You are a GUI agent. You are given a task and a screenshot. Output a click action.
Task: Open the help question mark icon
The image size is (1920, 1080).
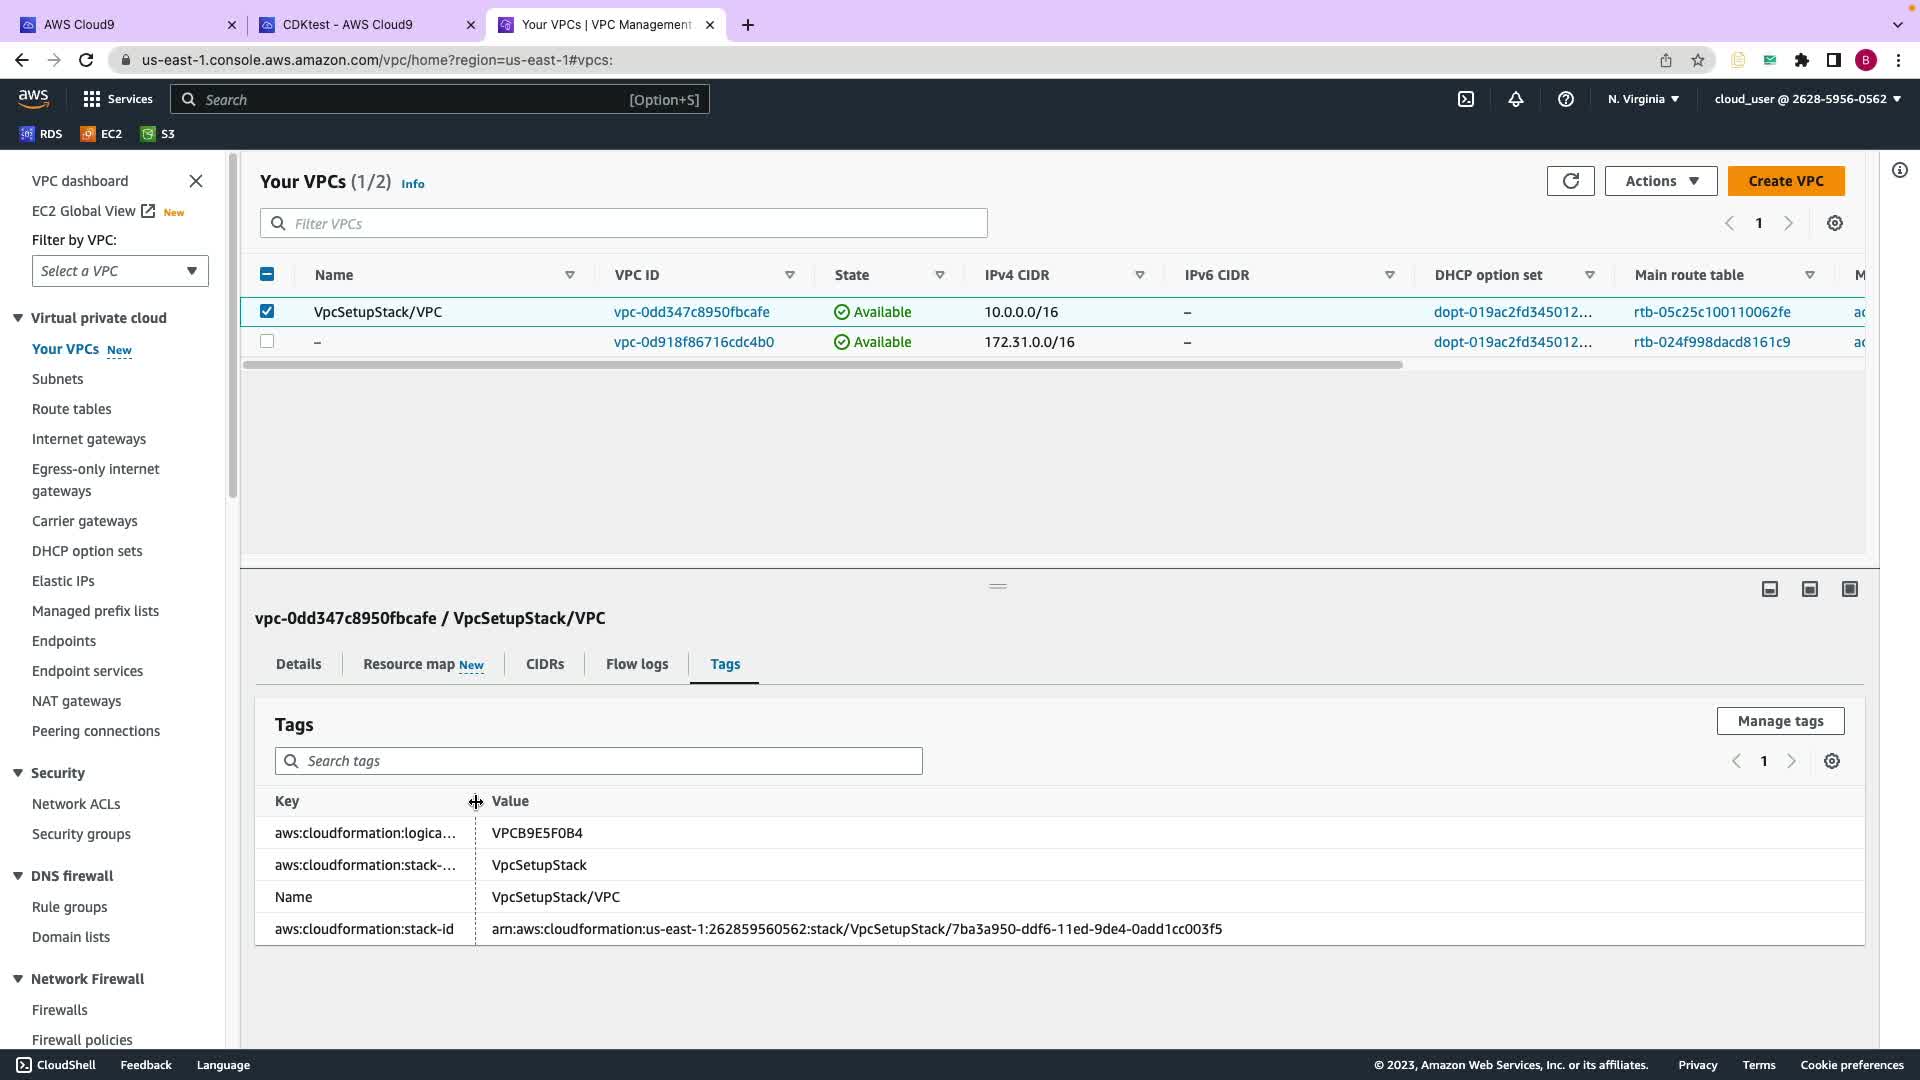(x=1566, y=99)
